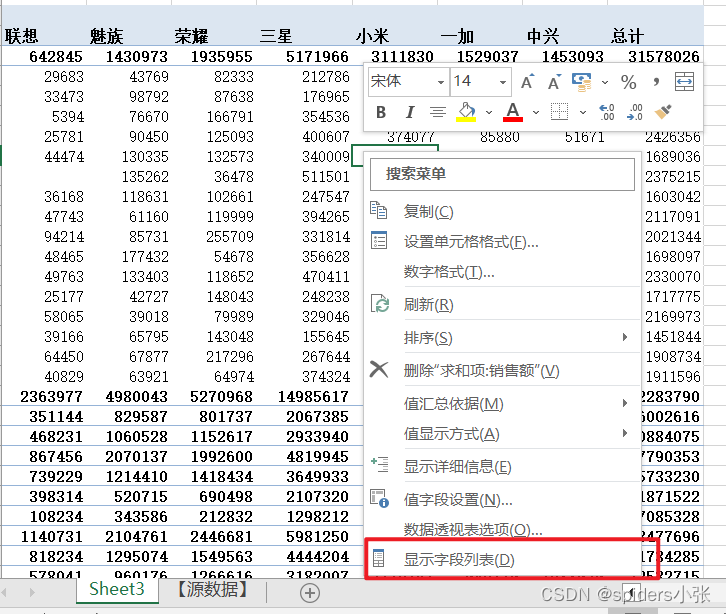Toggle bold in the mini toolbar
726x614 pixels.
pyautogui.click(x=381, y=112)
